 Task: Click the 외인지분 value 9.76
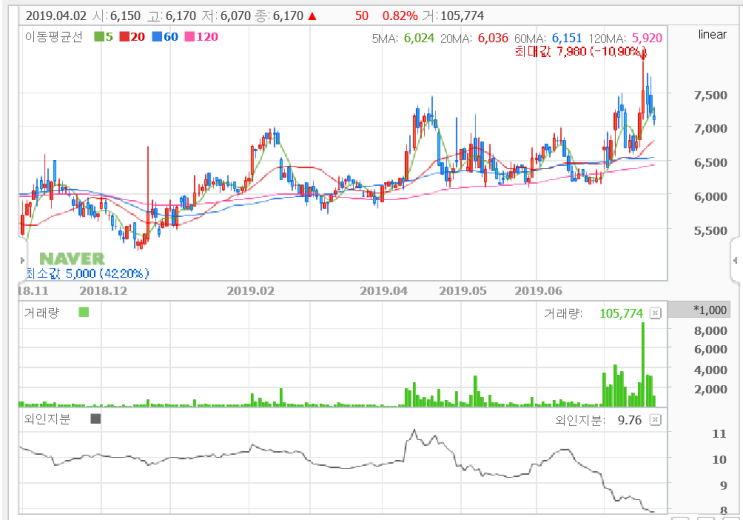click(629, 420)
